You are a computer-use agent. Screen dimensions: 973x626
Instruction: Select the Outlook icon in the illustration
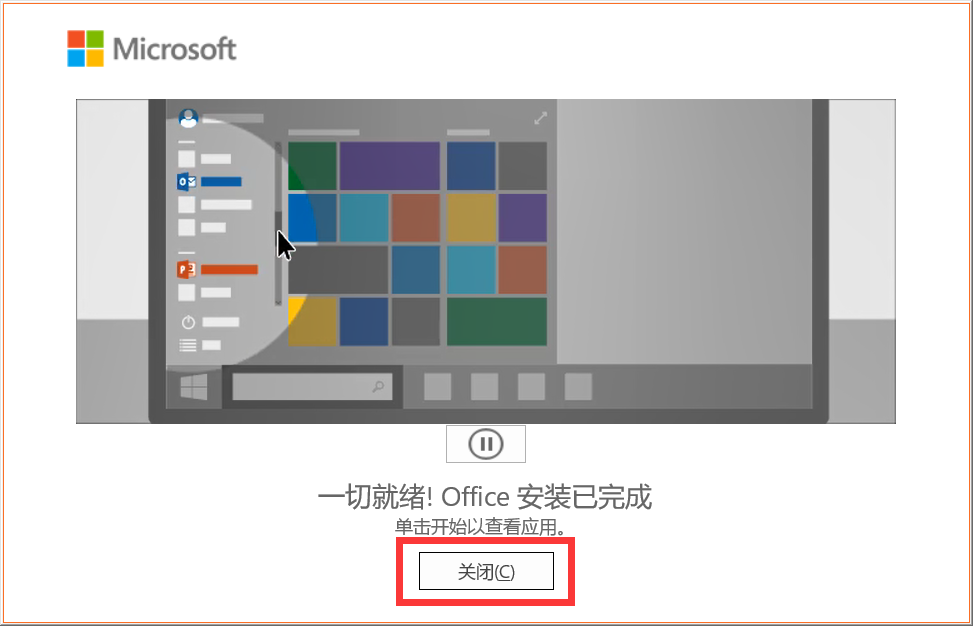(x=187, y=182)
